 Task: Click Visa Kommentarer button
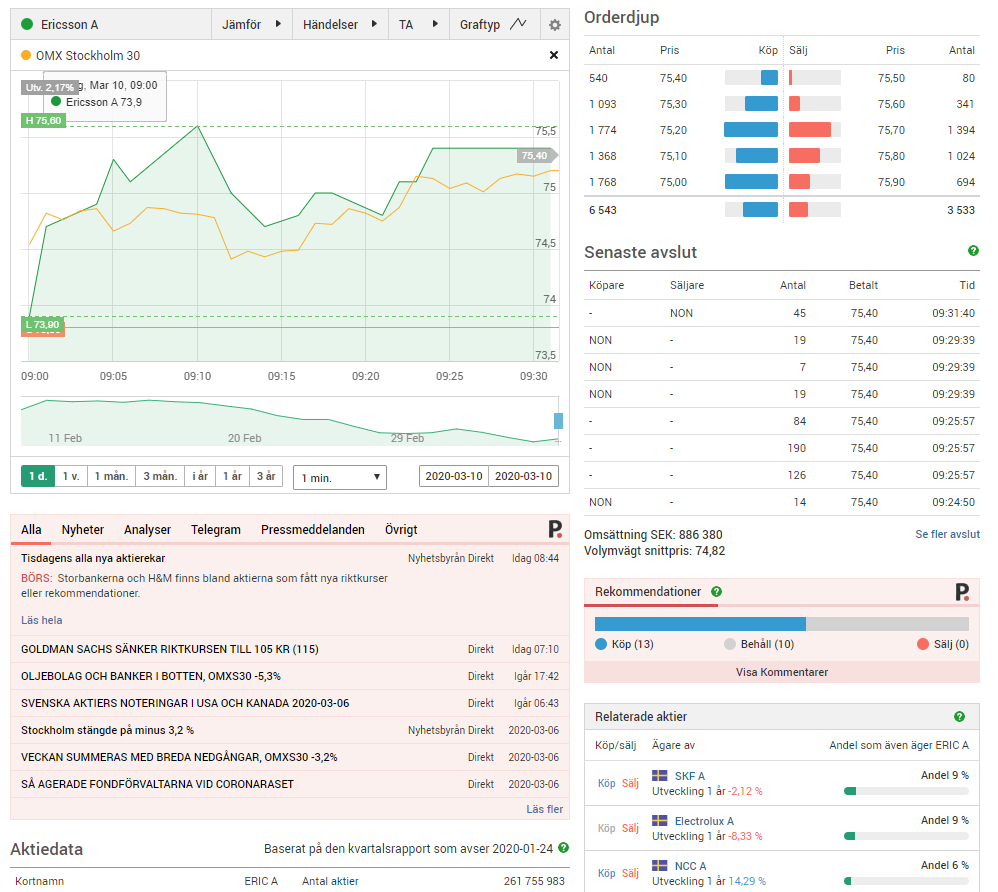click(x=781, y=672)
